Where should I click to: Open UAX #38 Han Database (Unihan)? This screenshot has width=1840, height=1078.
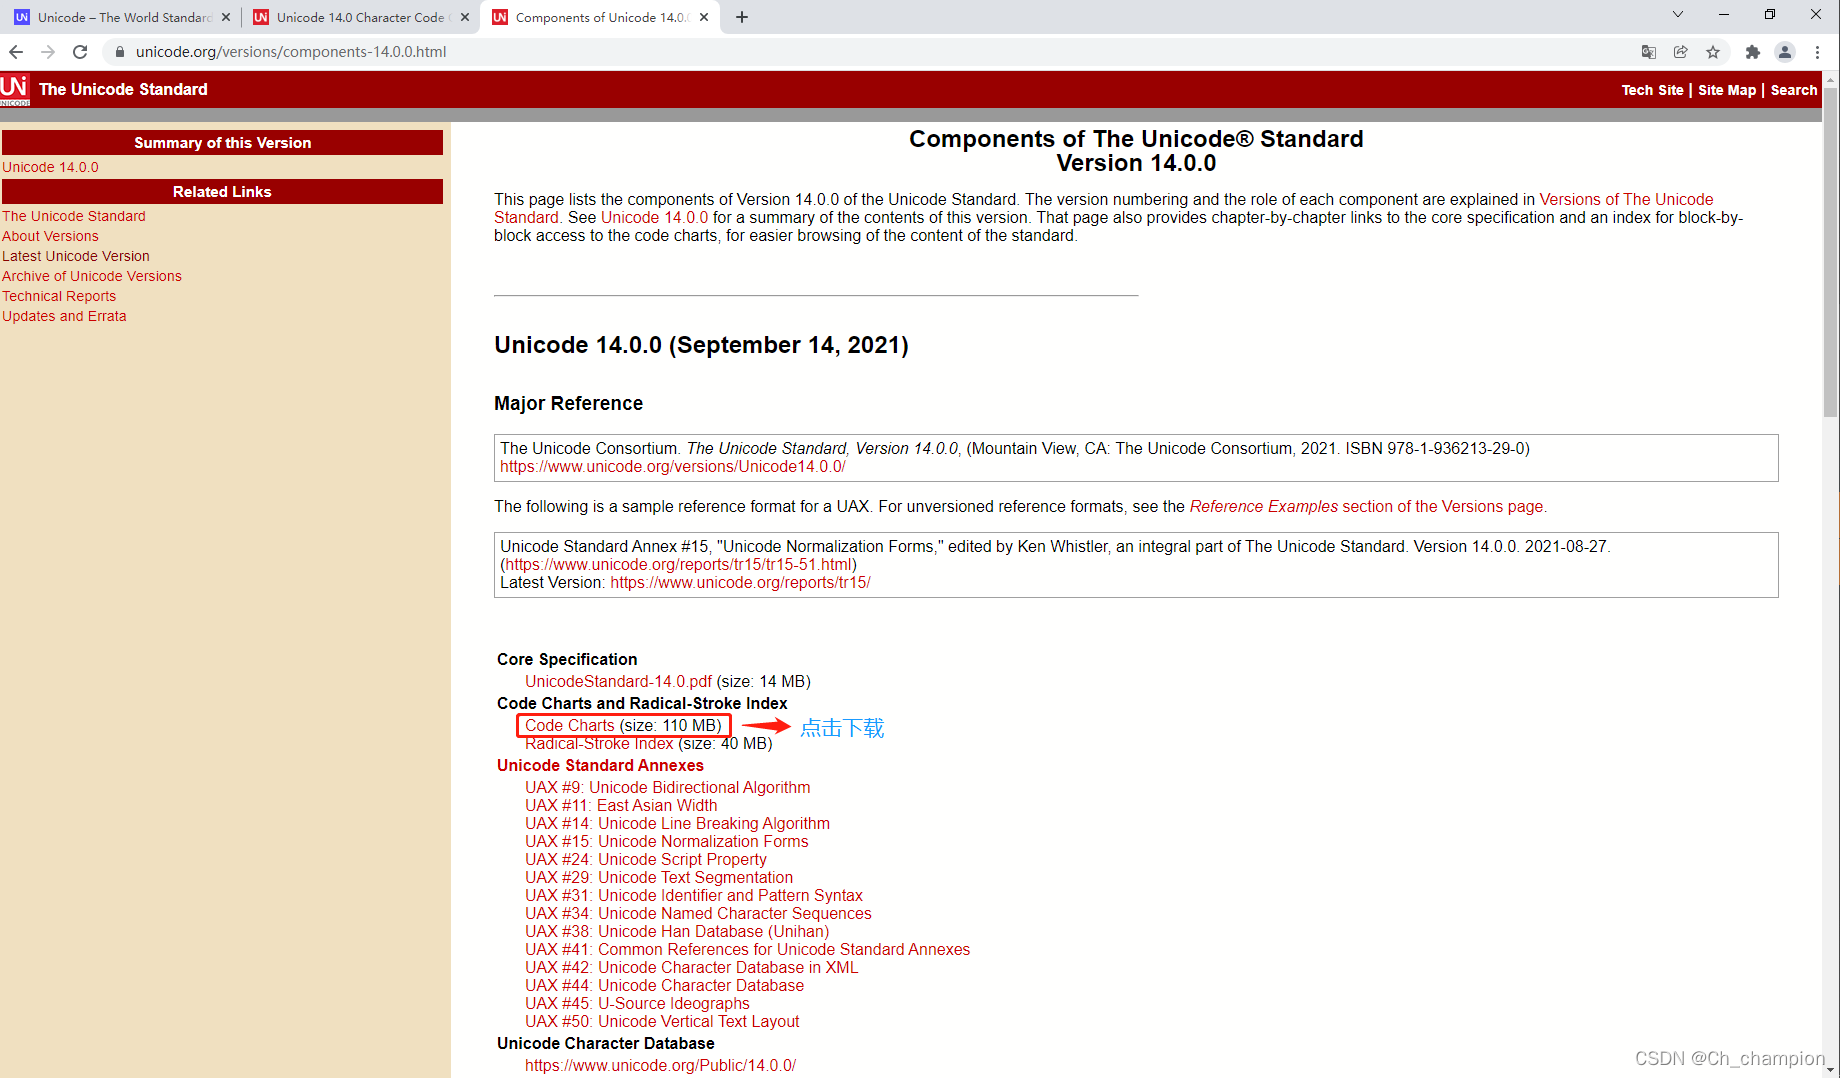pyautogui.click(x=677, y=931)
